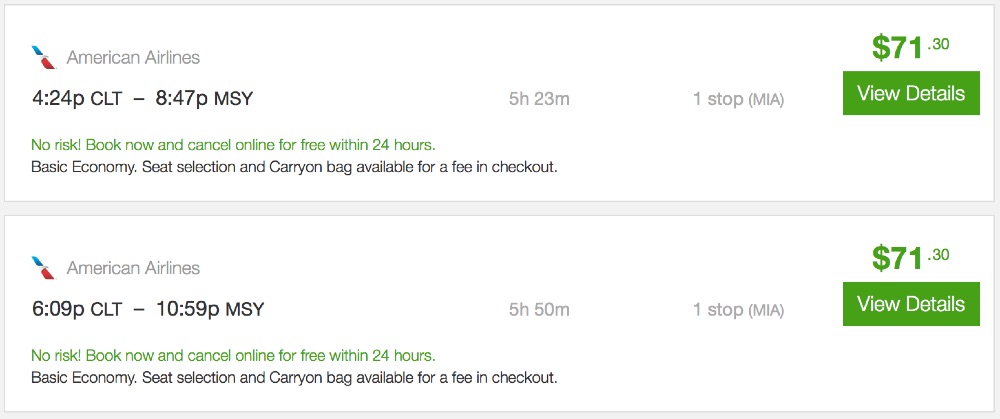1000x419 pixels.
Task: Click American Airlines name on 6:09p flight
Action: point(133,268)
